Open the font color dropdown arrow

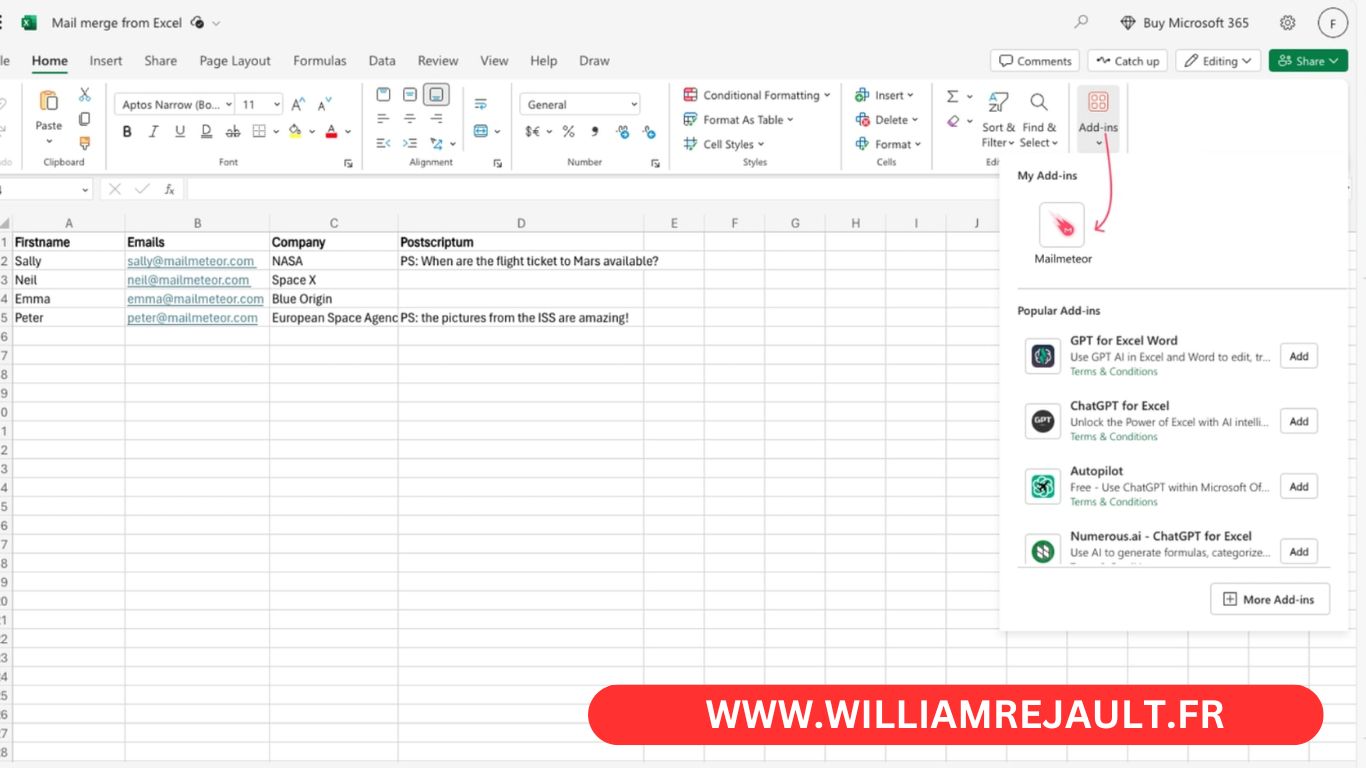coord(348,131)
